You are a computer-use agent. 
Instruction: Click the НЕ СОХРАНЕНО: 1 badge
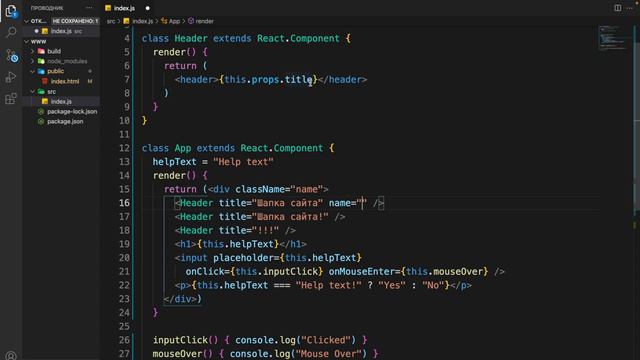pos(76,21)
